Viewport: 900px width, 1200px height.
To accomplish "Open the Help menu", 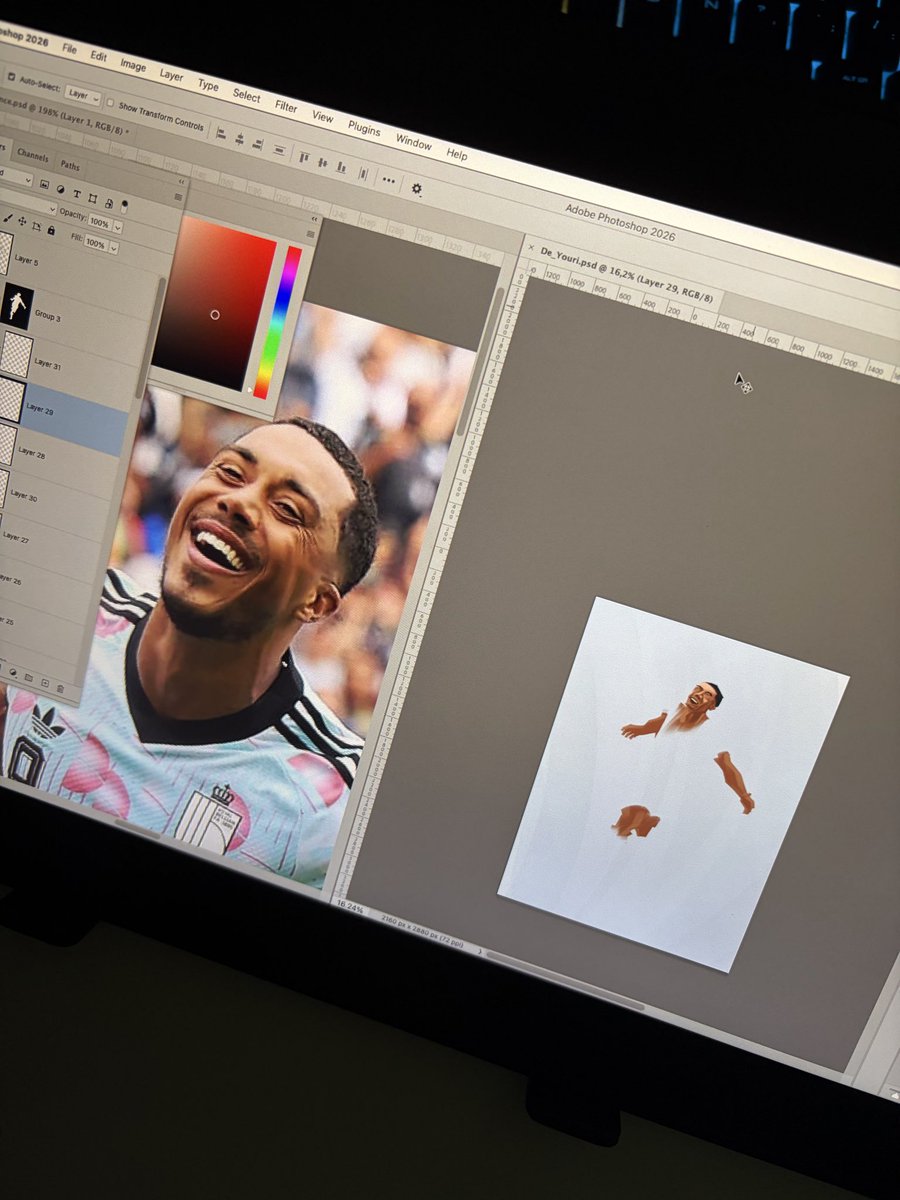I will (x=457, y=154).
